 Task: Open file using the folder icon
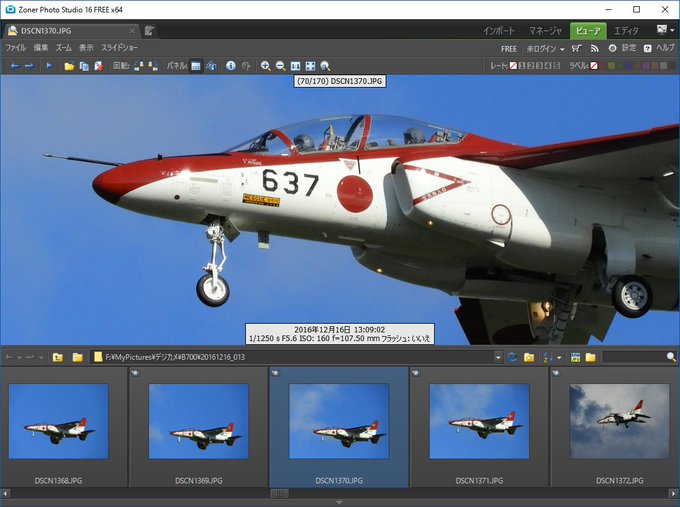(69, 66)
